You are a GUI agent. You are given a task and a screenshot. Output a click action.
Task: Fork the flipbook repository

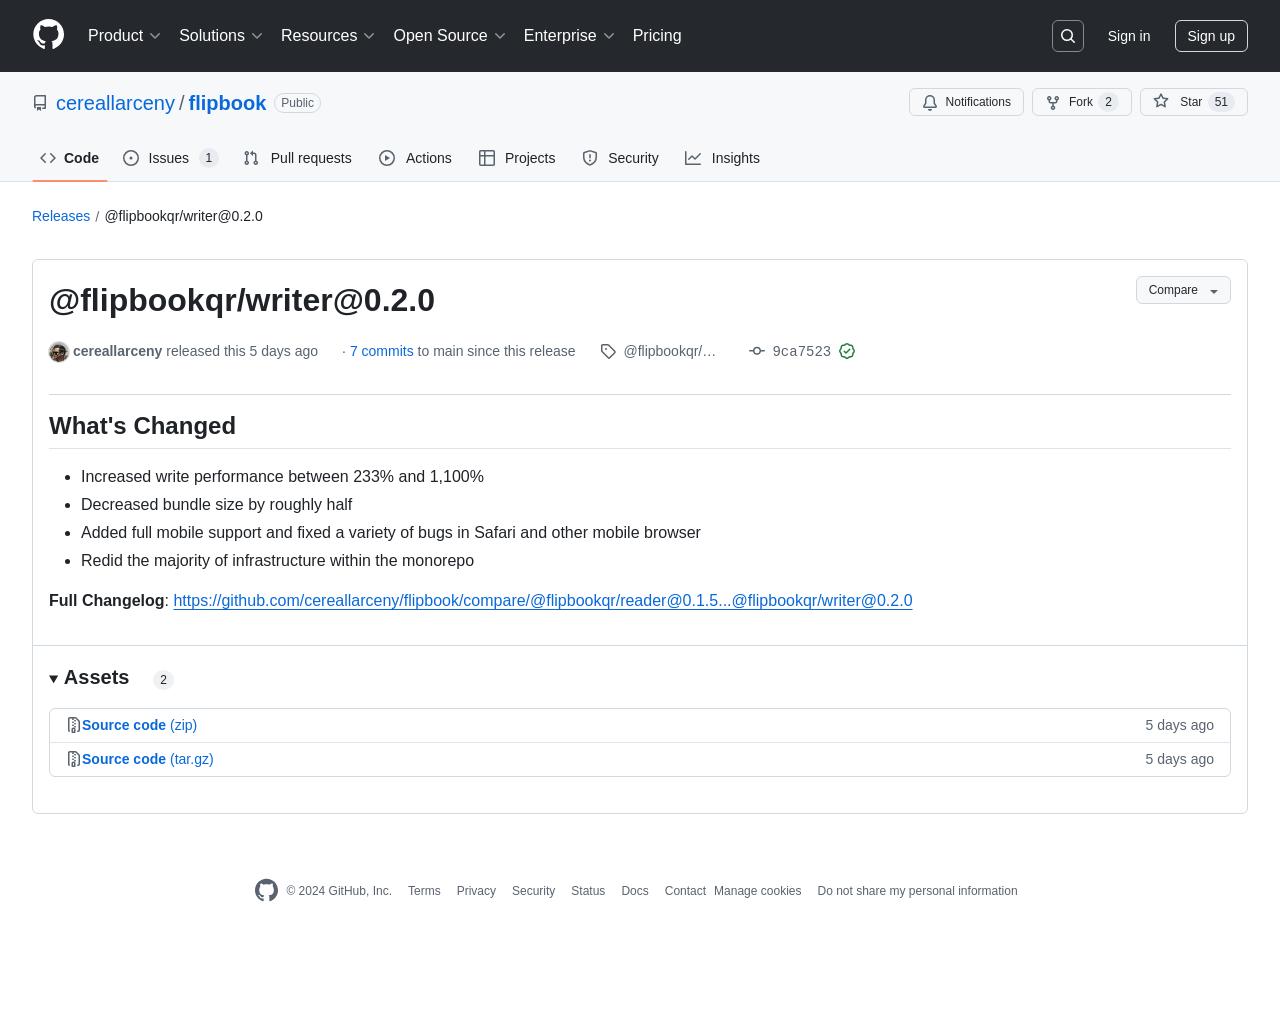1081,102
